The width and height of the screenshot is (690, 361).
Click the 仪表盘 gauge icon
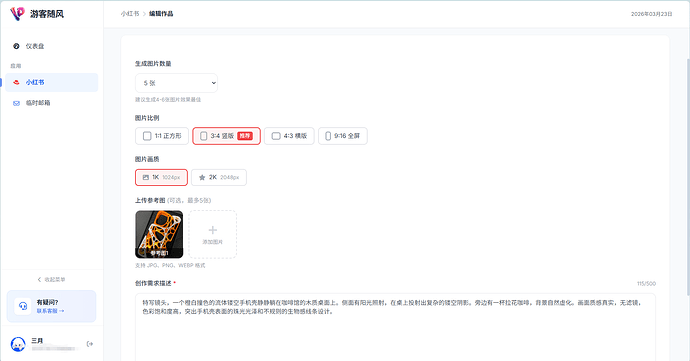(x=16, y=46)
